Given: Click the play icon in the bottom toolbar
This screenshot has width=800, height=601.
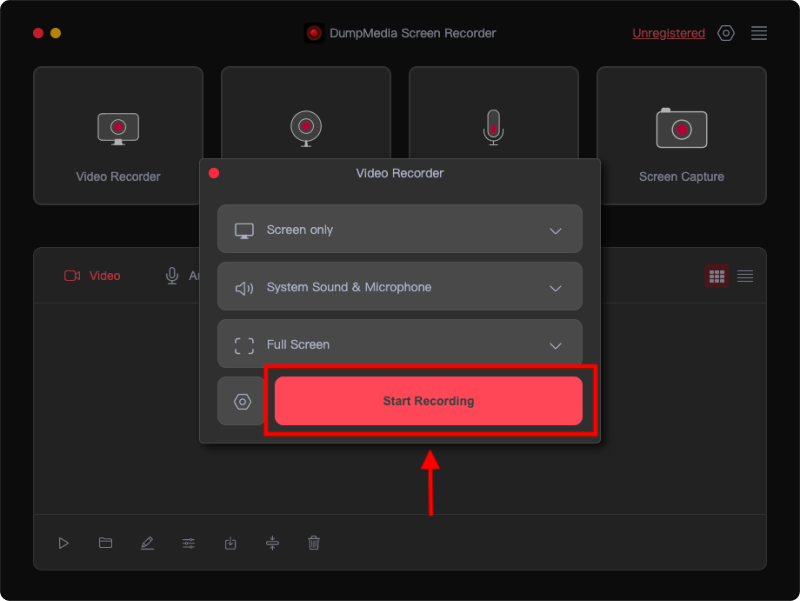Looking at the screenshot, I should [63, 543].
